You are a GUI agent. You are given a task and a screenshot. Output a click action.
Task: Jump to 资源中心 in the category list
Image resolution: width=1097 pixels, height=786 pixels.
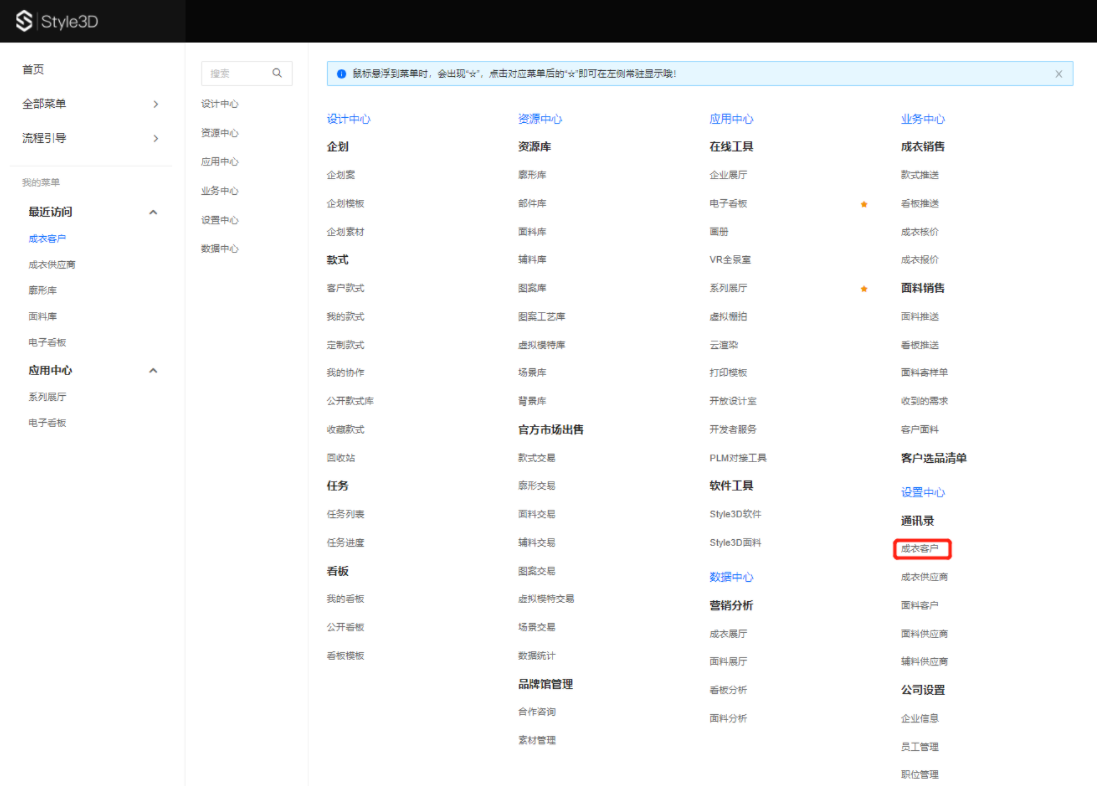(219, 133)
